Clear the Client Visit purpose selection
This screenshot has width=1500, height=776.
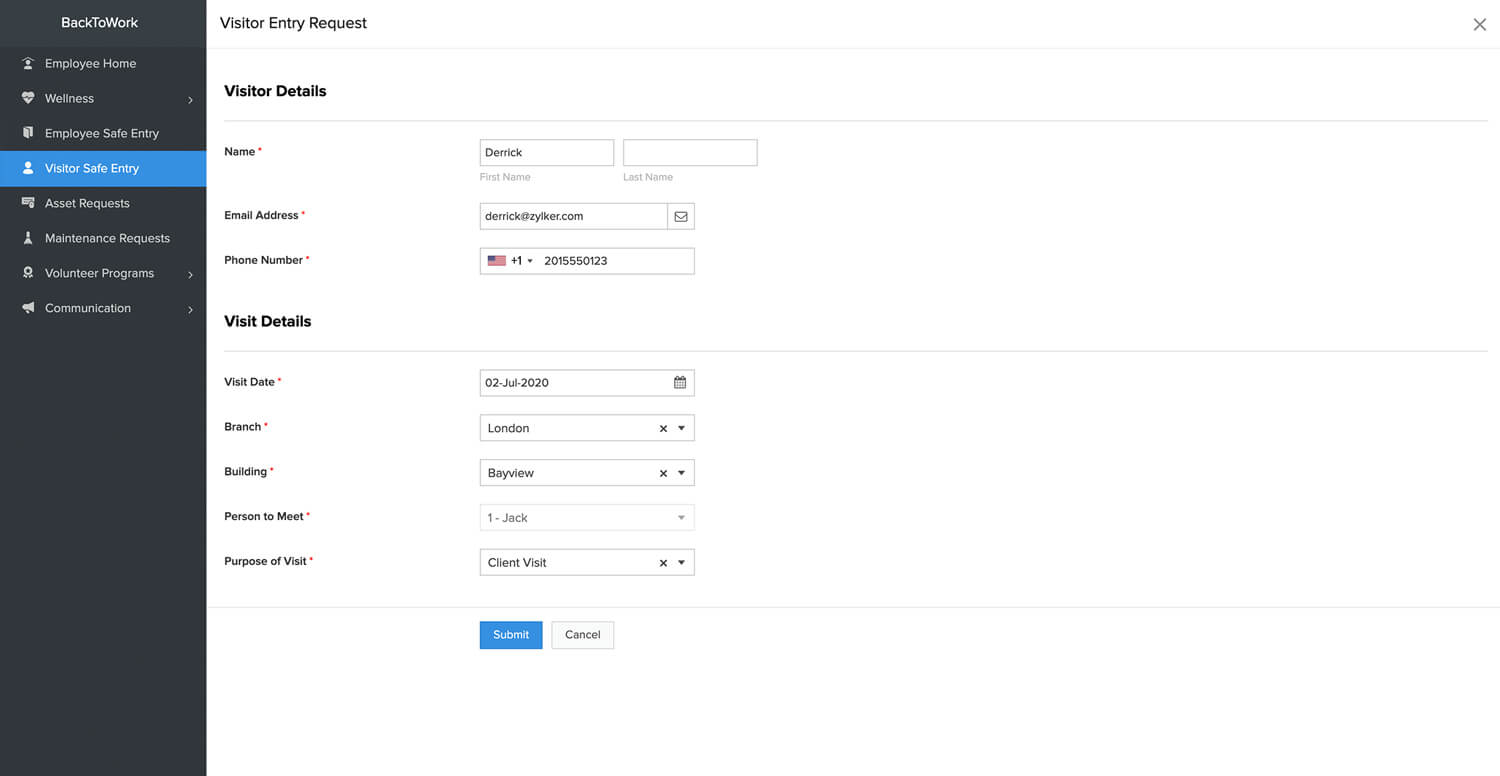click(663, 563)
